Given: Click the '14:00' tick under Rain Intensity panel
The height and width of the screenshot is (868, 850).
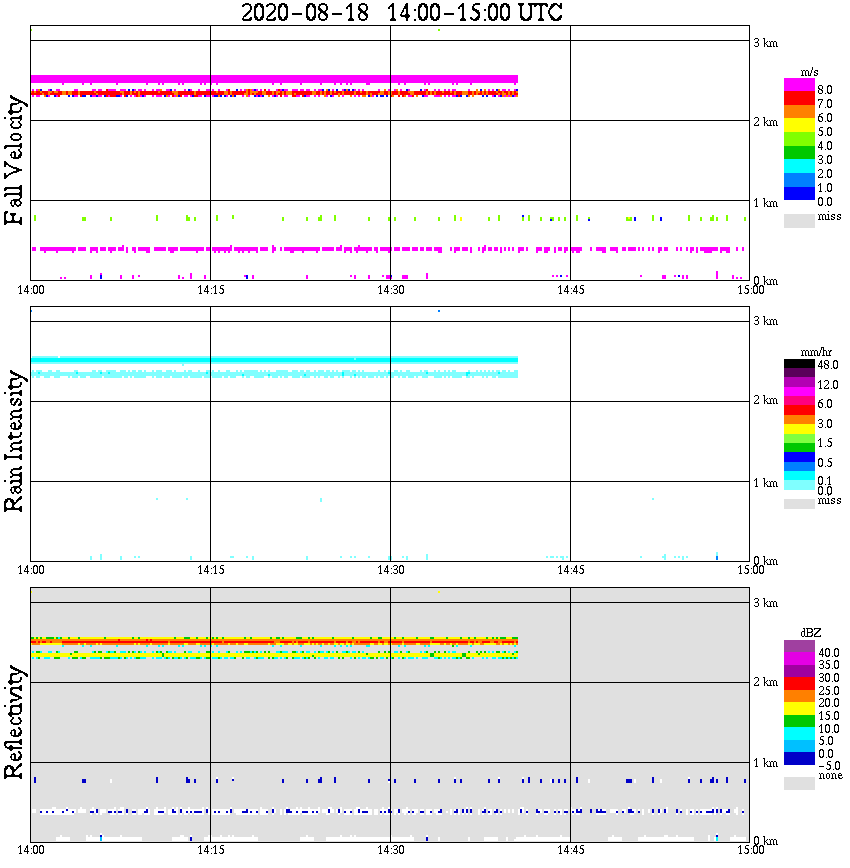Looking at the screenshot, I should (x=30, y=570).
